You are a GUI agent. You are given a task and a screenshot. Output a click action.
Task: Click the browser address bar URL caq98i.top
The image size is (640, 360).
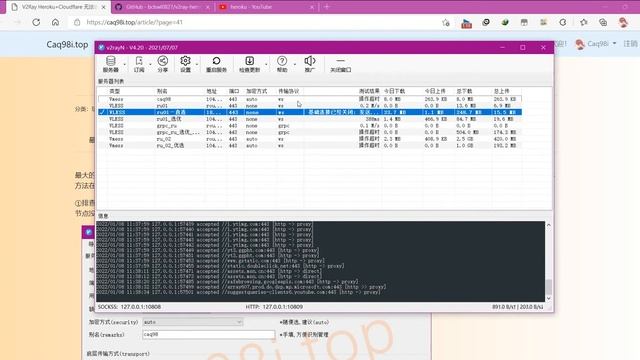tap(134, 22)
